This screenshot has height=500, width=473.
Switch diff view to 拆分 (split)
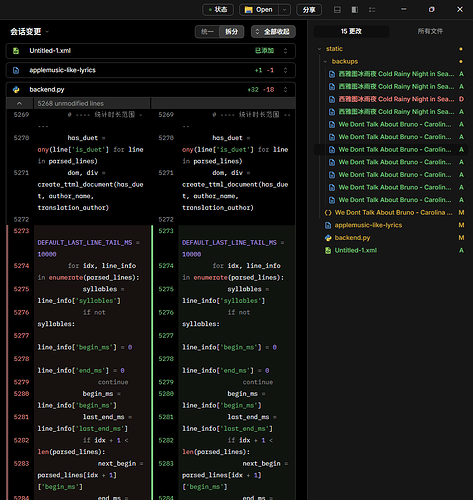[x=232, y=32]
